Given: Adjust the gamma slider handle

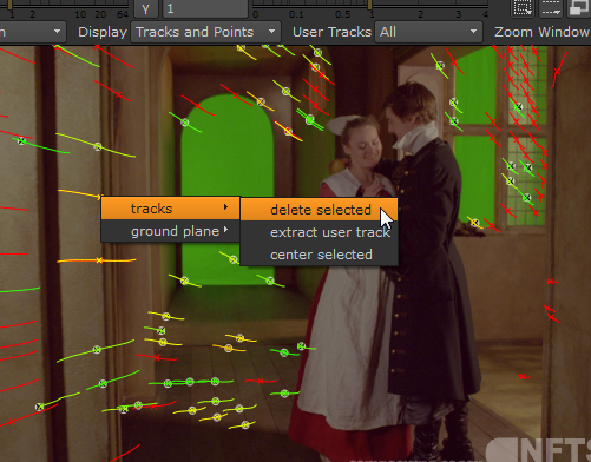Looking at the screenshot, I should (x=371, y=4).
